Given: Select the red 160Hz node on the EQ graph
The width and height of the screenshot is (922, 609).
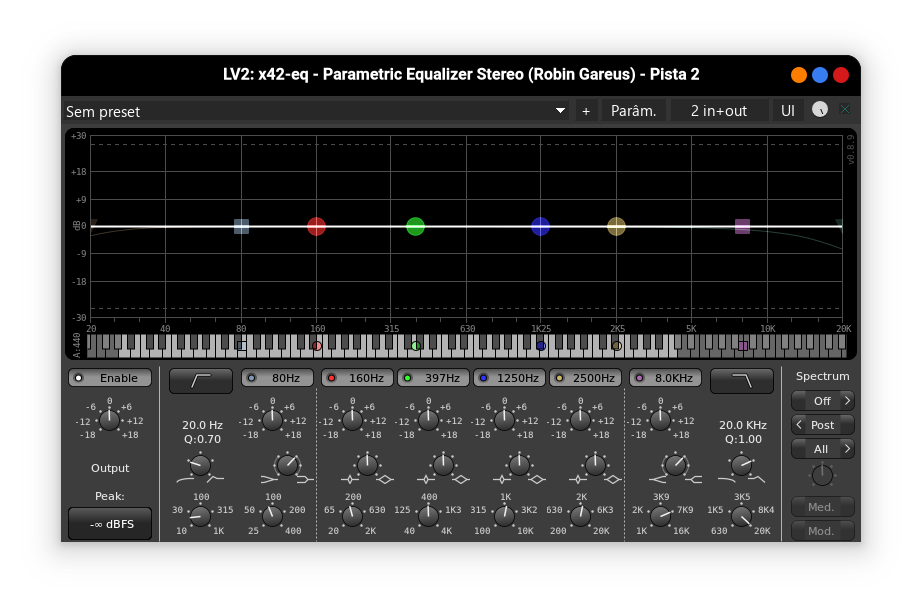Looking at the screenshot, I should pos(316,227).
